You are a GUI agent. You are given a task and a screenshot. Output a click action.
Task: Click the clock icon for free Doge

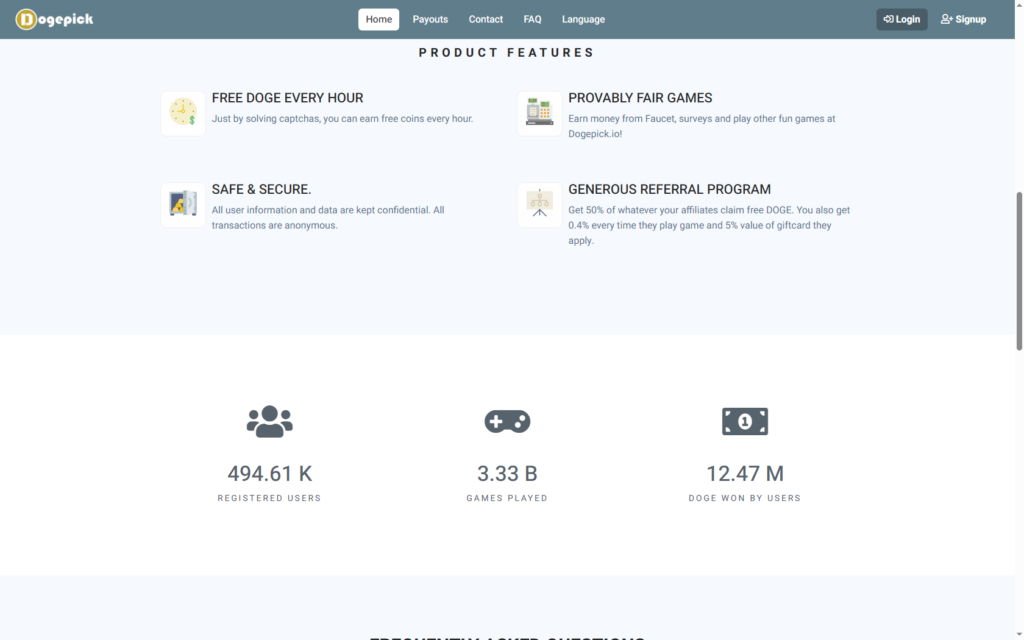pos(183,113)
